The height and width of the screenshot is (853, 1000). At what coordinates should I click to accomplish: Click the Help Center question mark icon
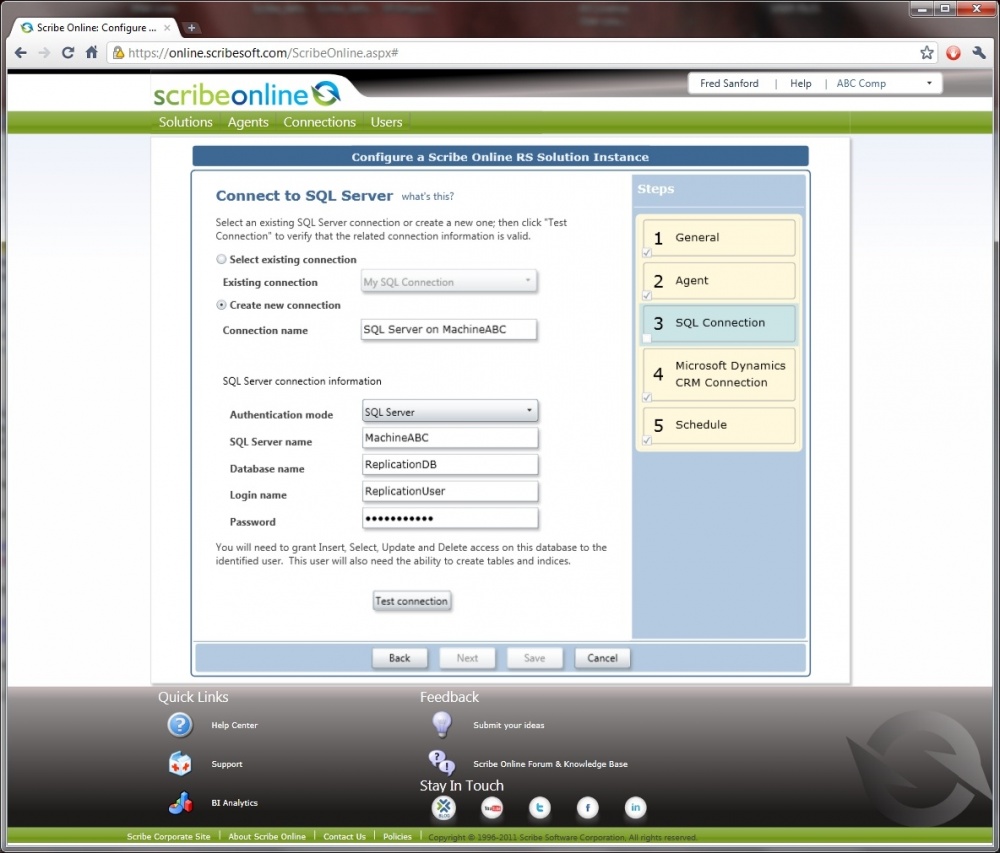[x=180, y=725]
